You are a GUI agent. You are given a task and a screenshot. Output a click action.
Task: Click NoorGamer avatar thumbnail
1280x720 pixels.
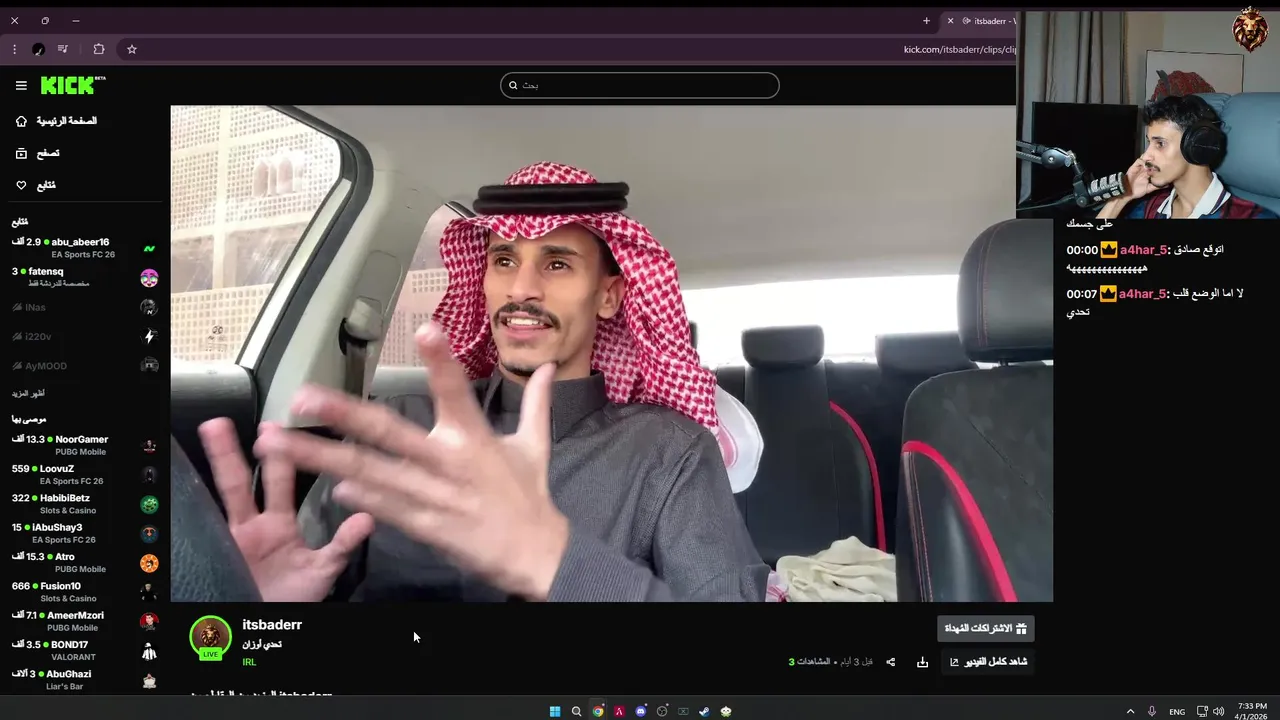[149, 446]
